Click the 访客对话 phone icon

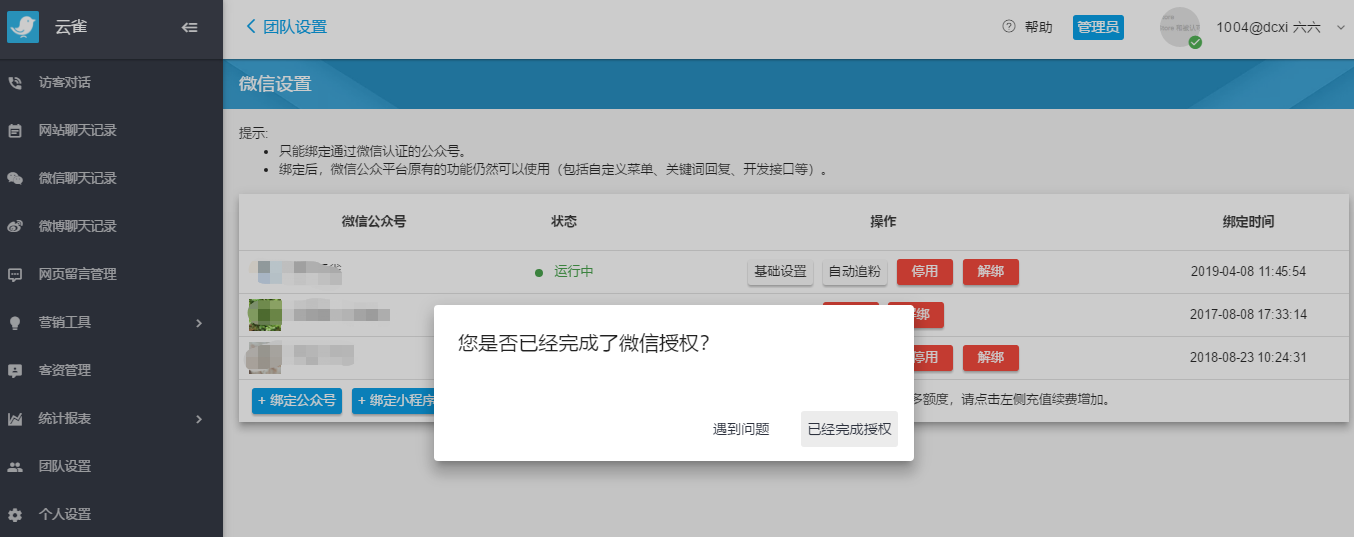click(15, 82)
